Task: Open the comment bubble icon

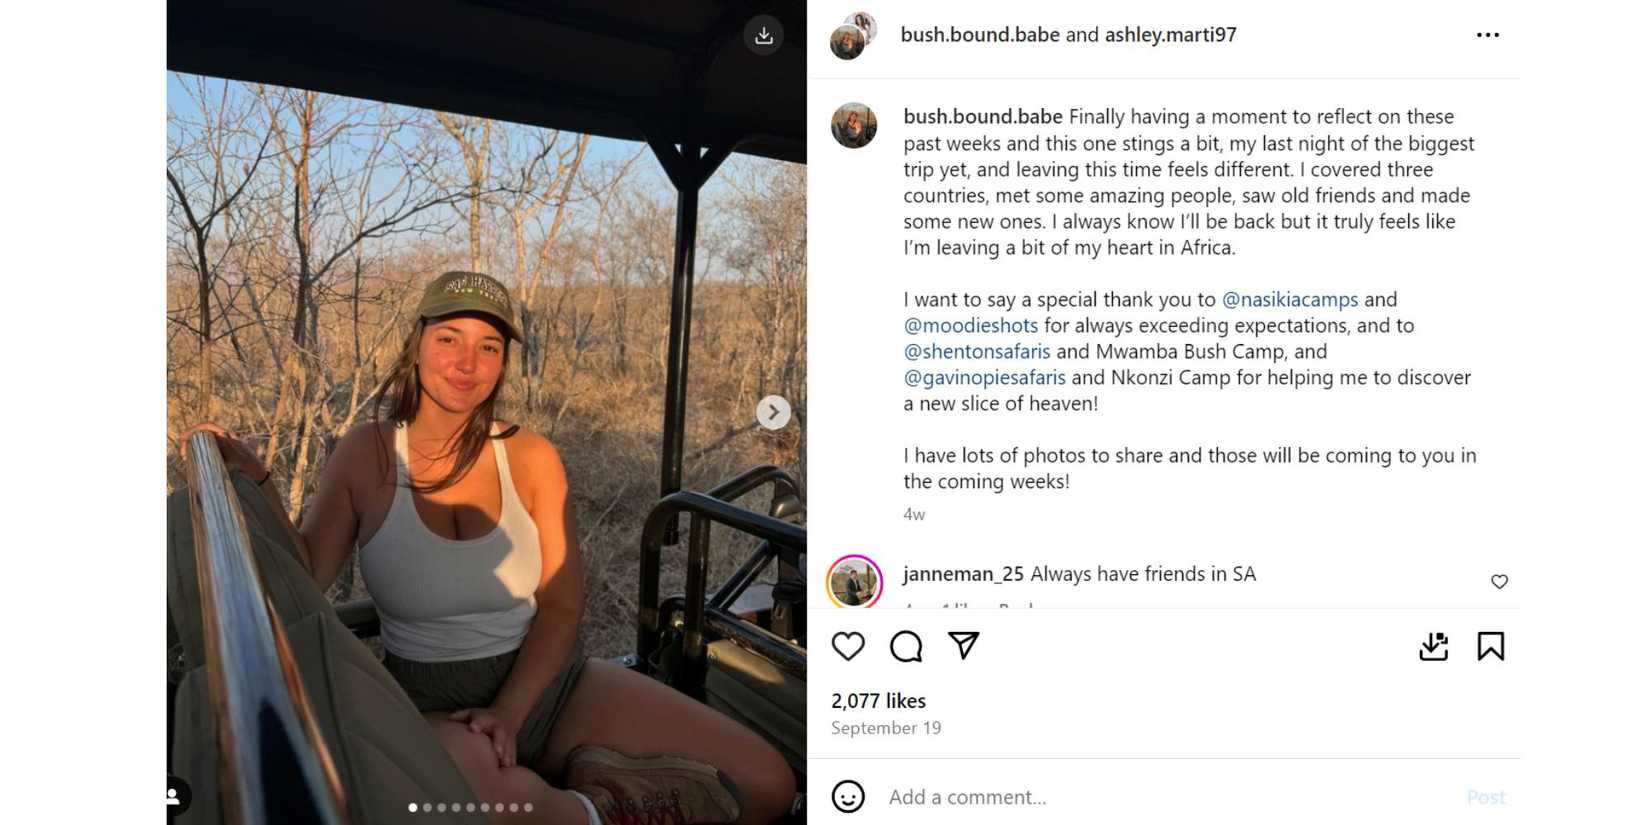Action: (906, 647)
